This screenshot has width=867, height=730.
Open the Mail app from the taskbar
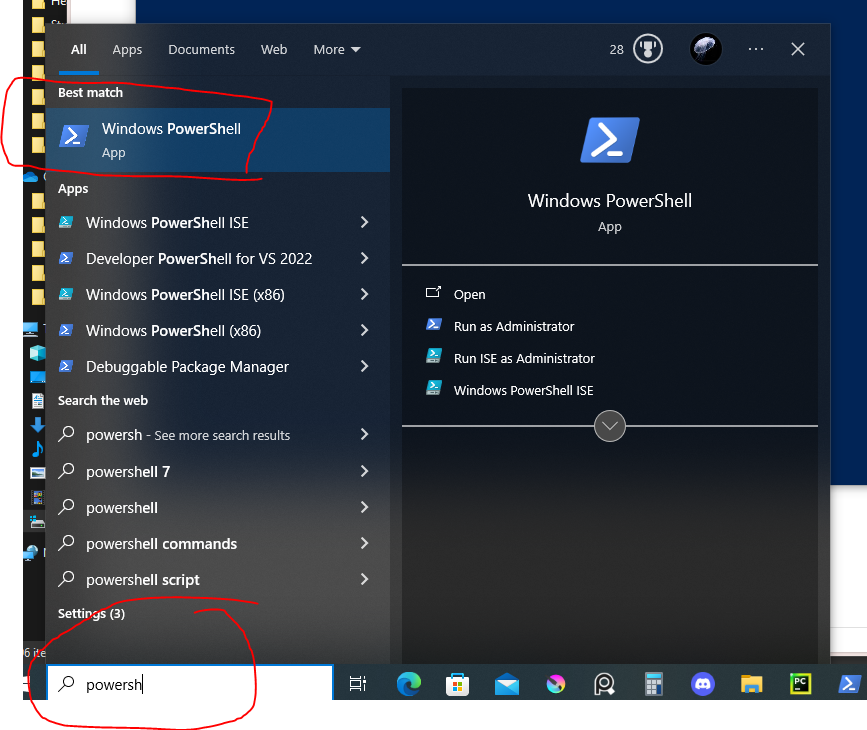[x=507, y=685]
